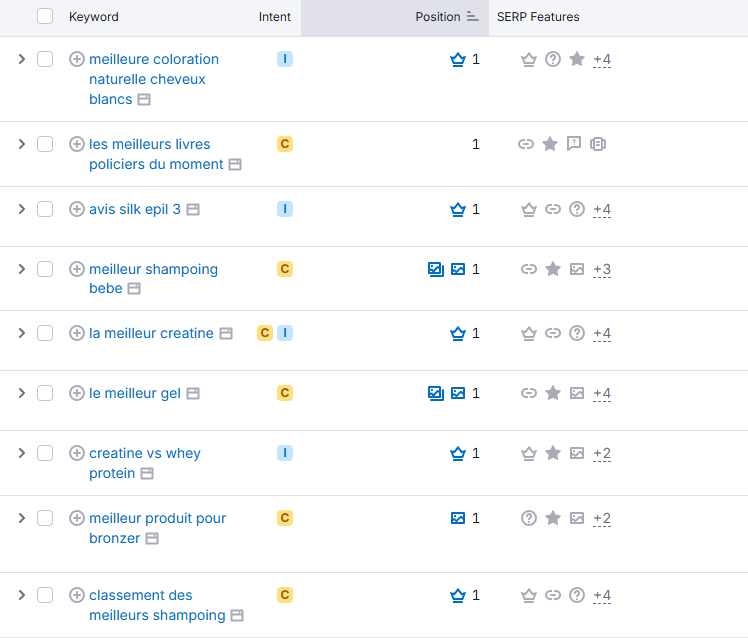Check the box for the 'avis silk epil 3' row

(x=45, y=209)
